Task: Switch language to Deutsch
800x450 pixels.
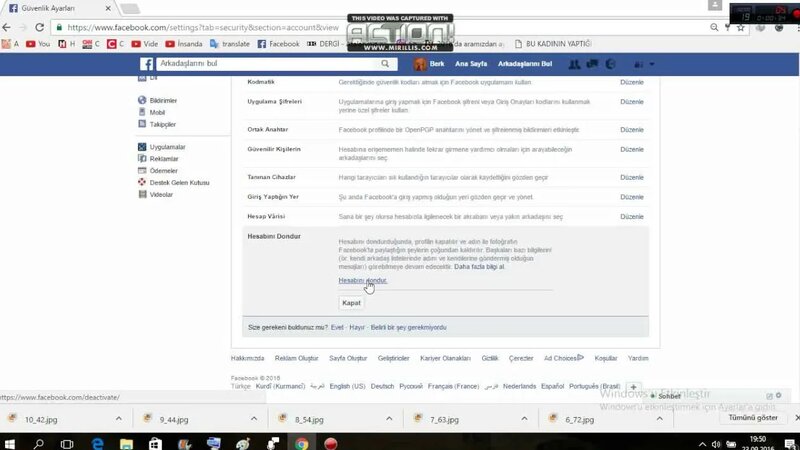Action: 382,387
